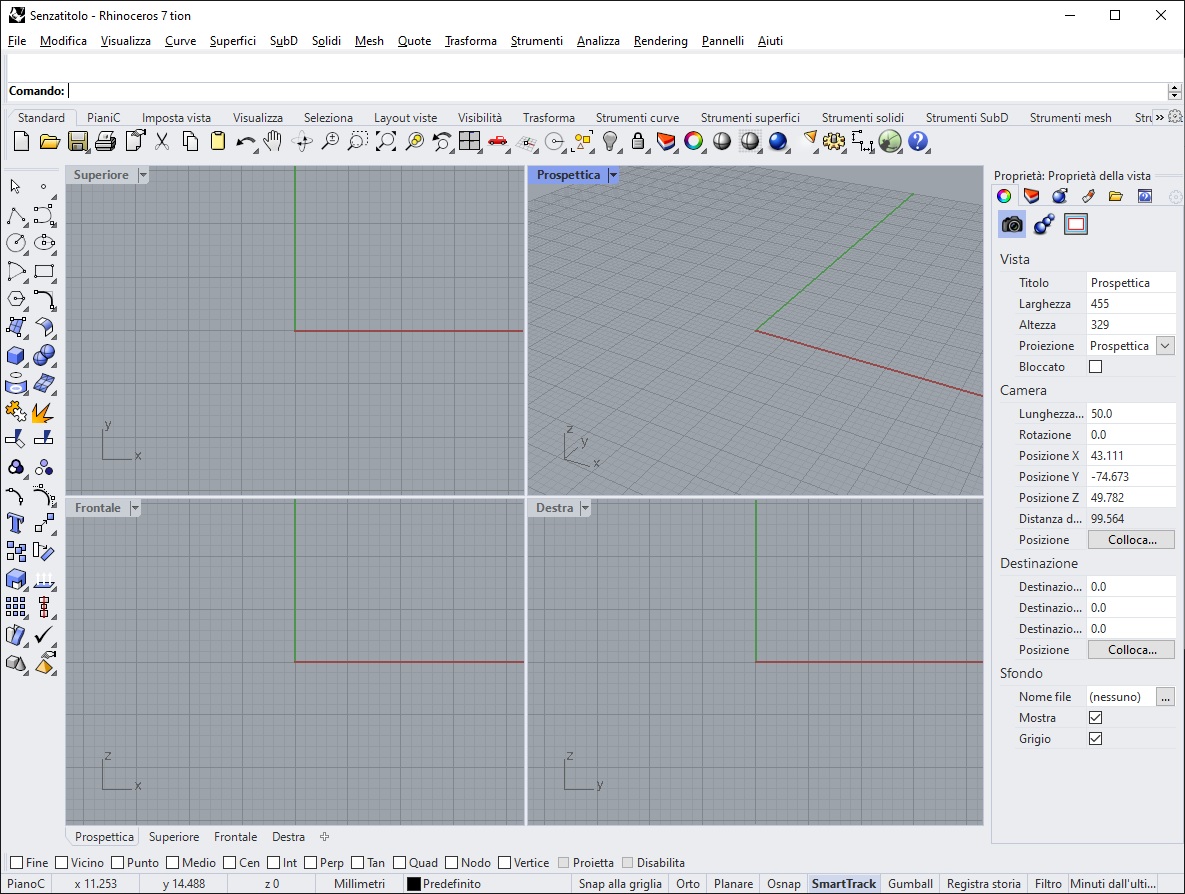Toggle the Bloccato checkbox
1185x894 pixels.
coord(1095,367)
